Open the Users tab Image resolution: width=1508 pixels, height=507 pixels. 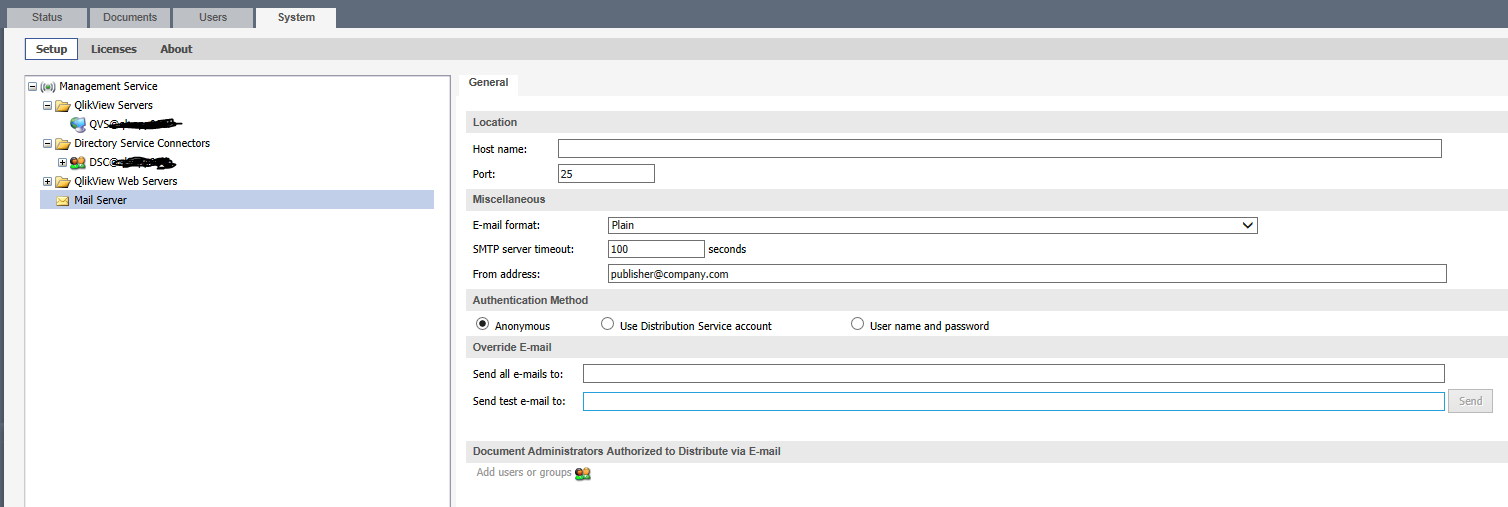(x=213, y=17)
